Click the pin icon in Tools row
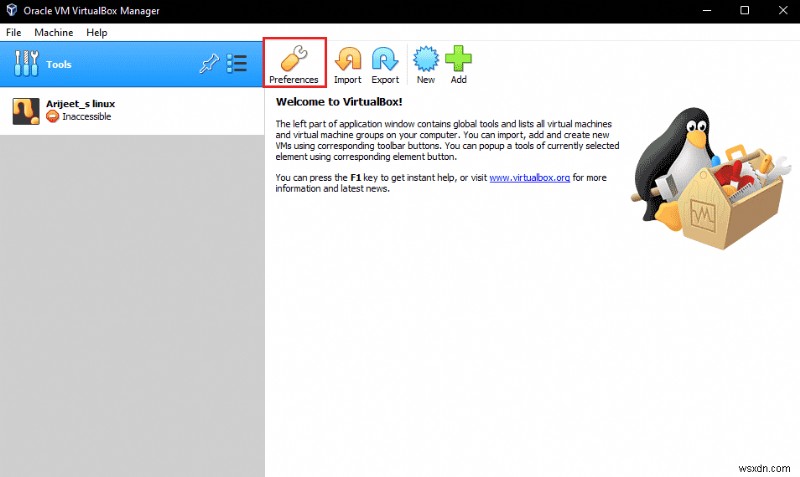 pyautogui.click(x=209, y=64)
